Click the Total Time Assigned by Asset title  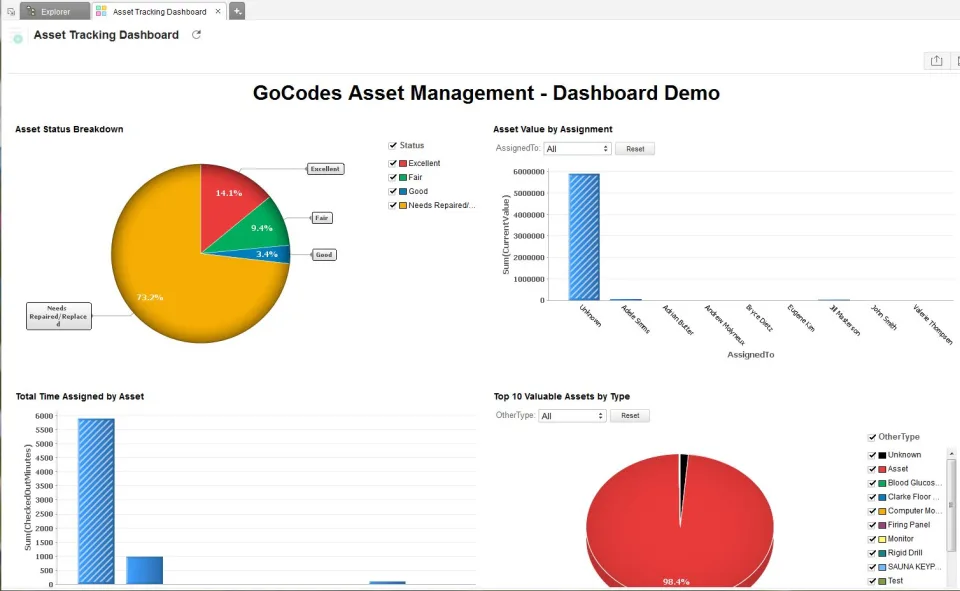(x=80, y=396)
